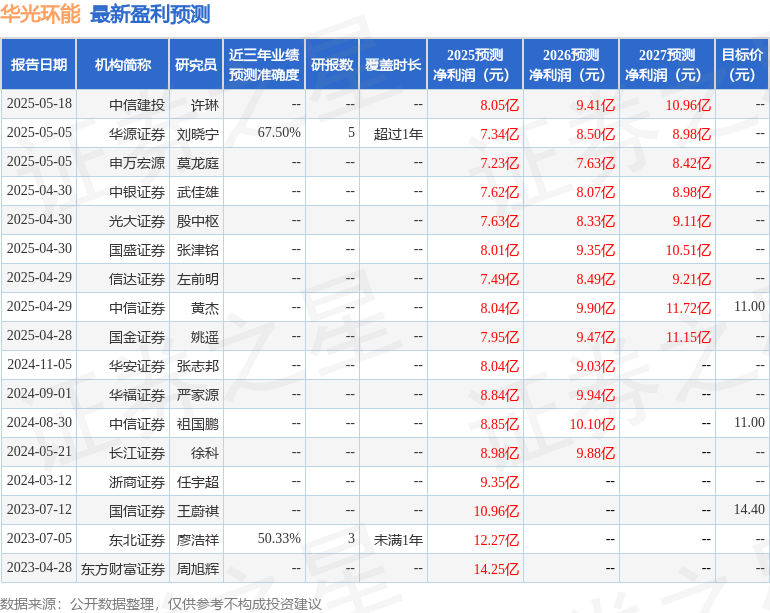Click institution 东方财富证券
770x613 pixels.
(123, 568)
